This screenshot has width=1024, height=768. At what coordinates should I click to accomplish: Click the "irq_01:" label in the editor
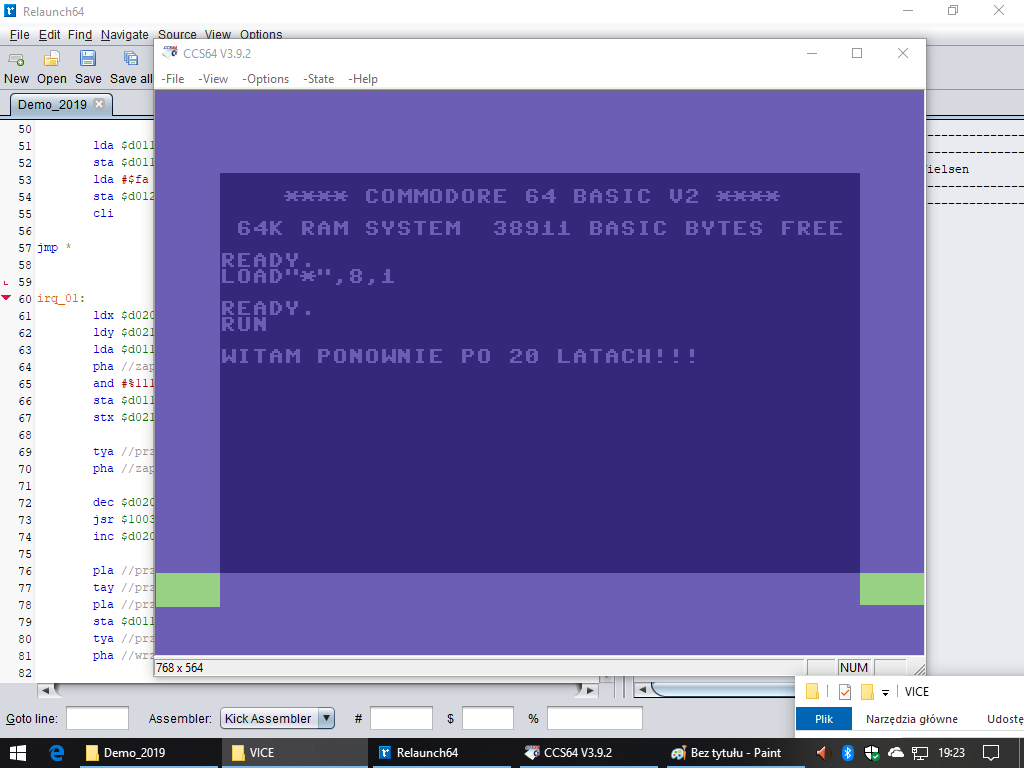click(x=61, y=298)
